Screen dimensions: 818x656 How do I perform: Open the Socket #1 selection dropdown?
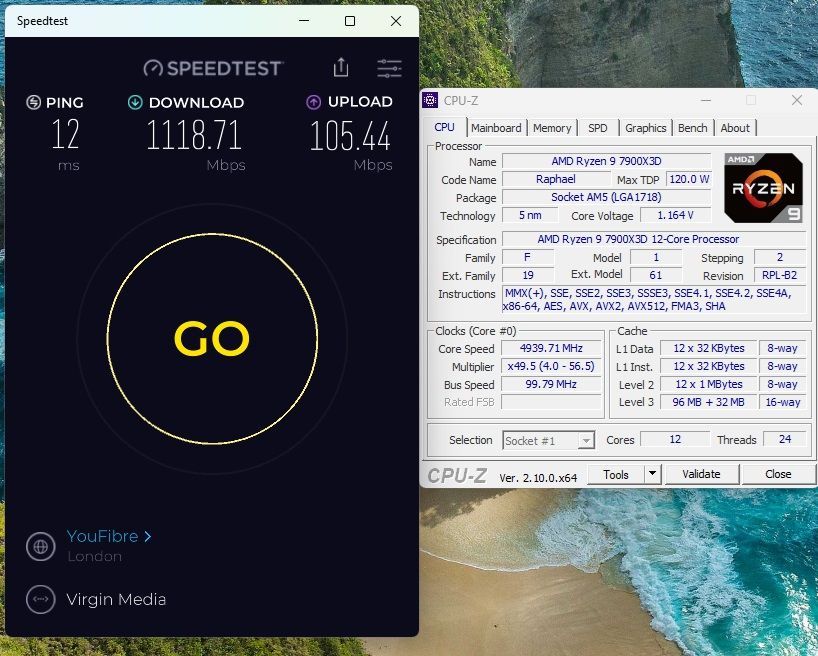(548, 440)
